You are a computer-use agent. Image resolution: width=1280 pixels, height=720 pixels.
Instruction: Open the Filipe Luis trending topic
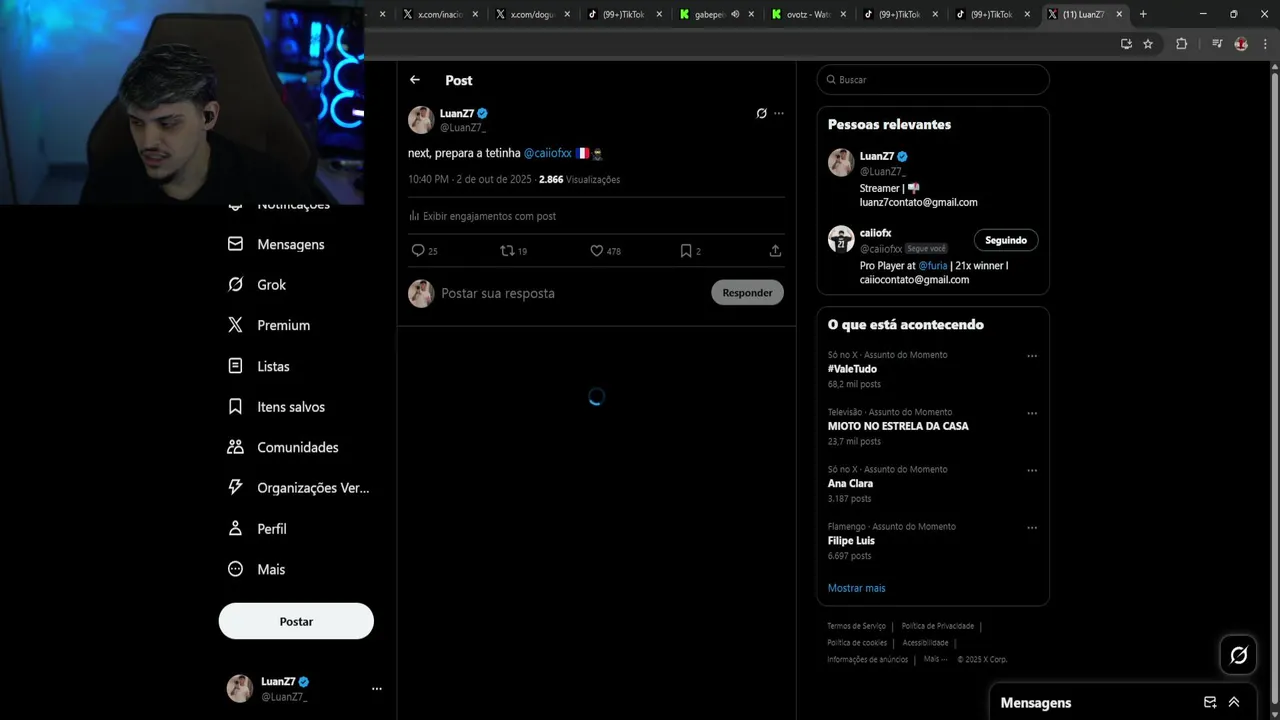[x=851, y=541]
